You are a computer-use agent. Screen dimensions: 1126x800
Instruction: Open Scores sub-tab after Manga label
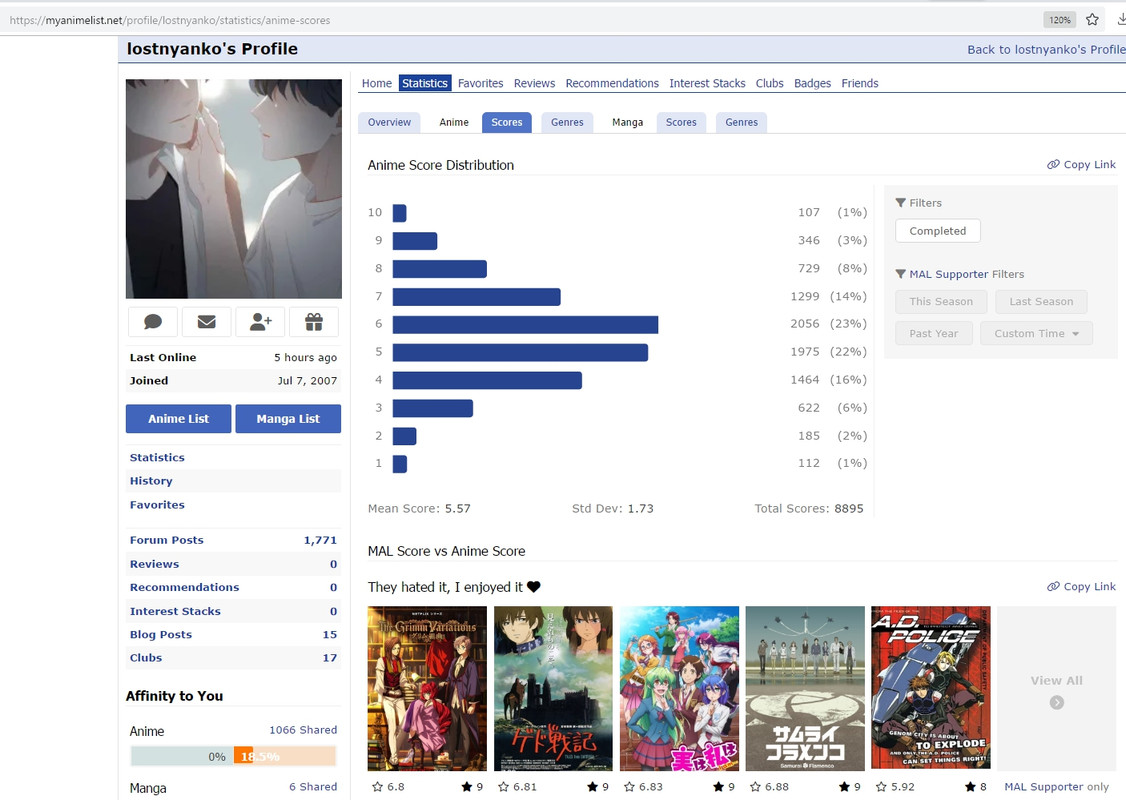(681, 123)
